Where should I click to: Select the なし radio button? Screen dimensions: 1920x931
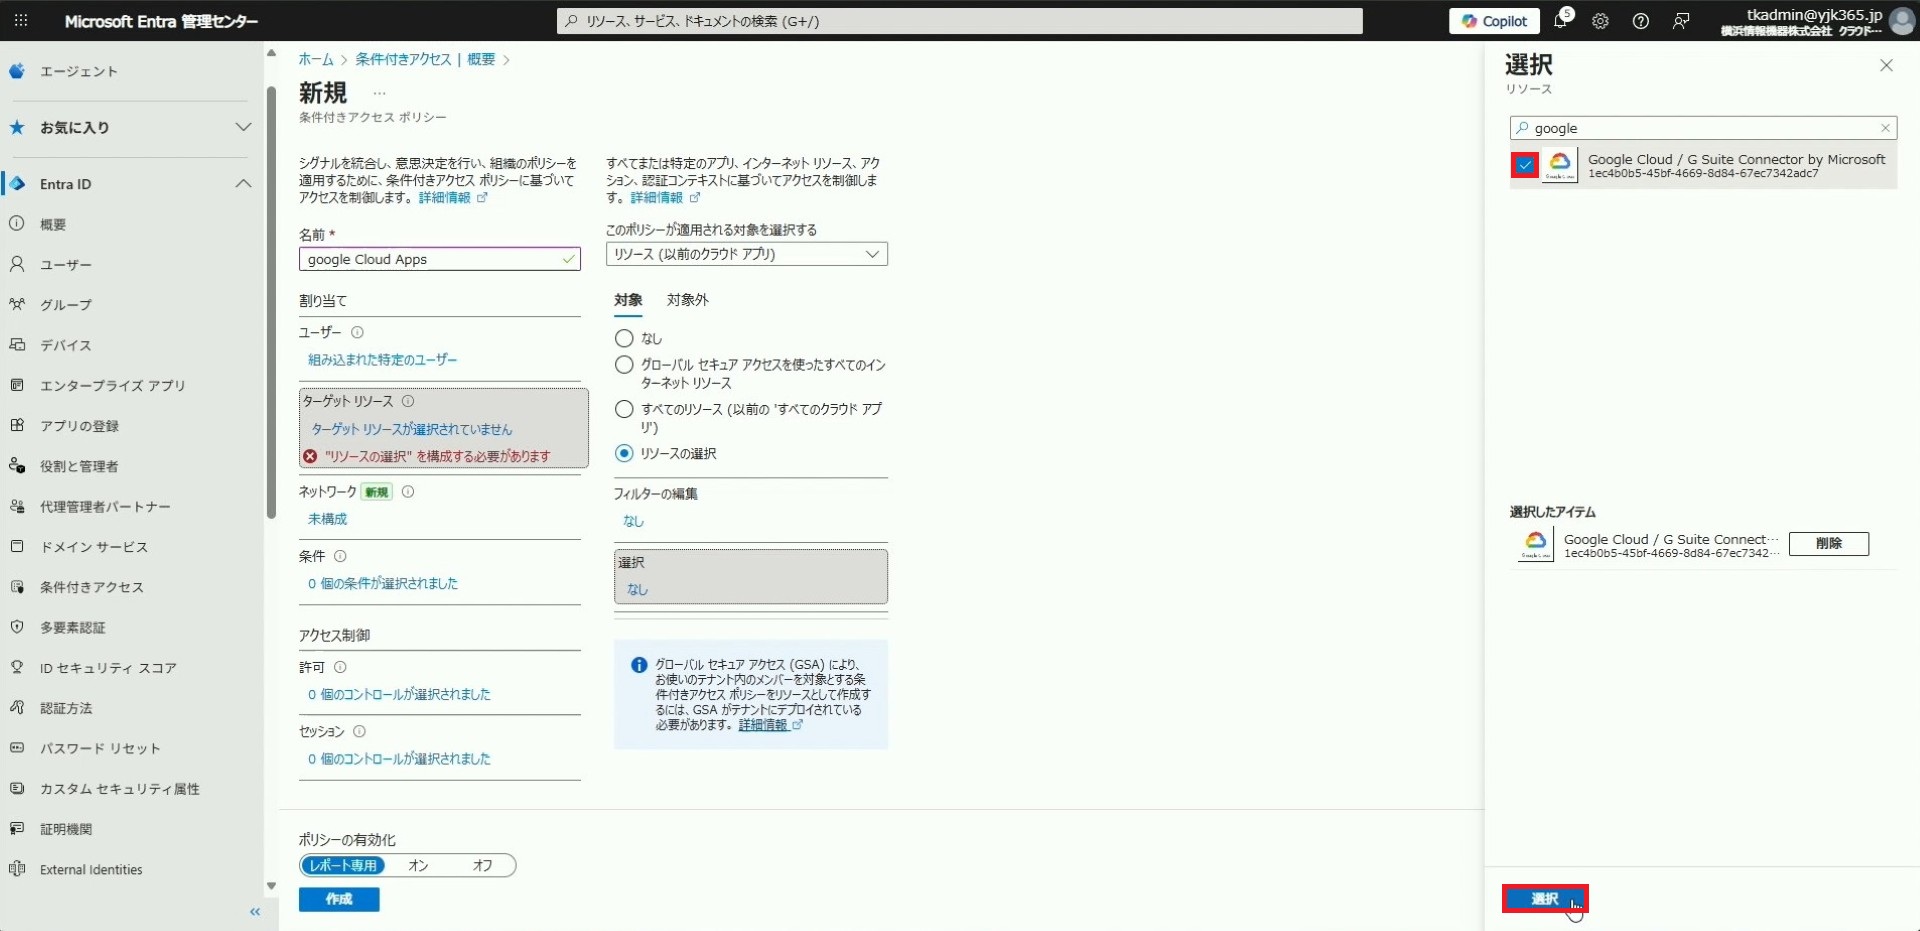coord(624,338)
